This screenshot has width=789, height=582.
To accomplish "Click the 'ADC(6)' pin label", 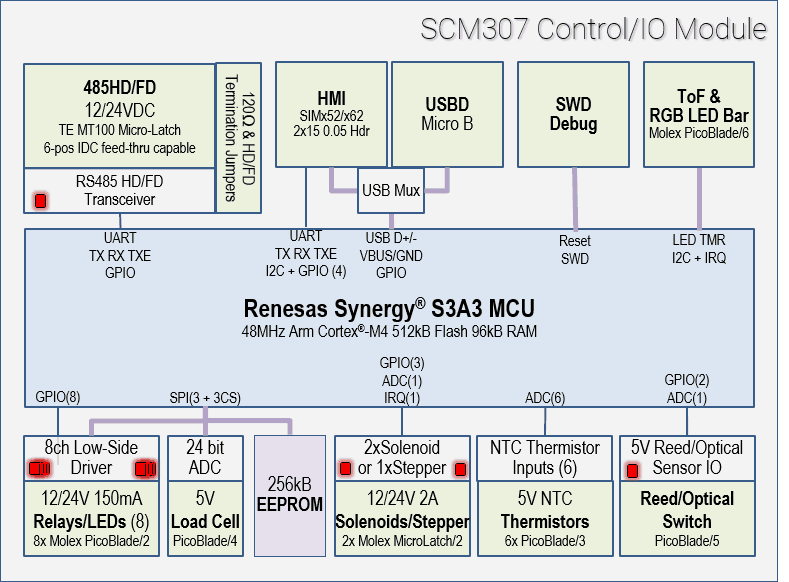I will tap(545, 398).
